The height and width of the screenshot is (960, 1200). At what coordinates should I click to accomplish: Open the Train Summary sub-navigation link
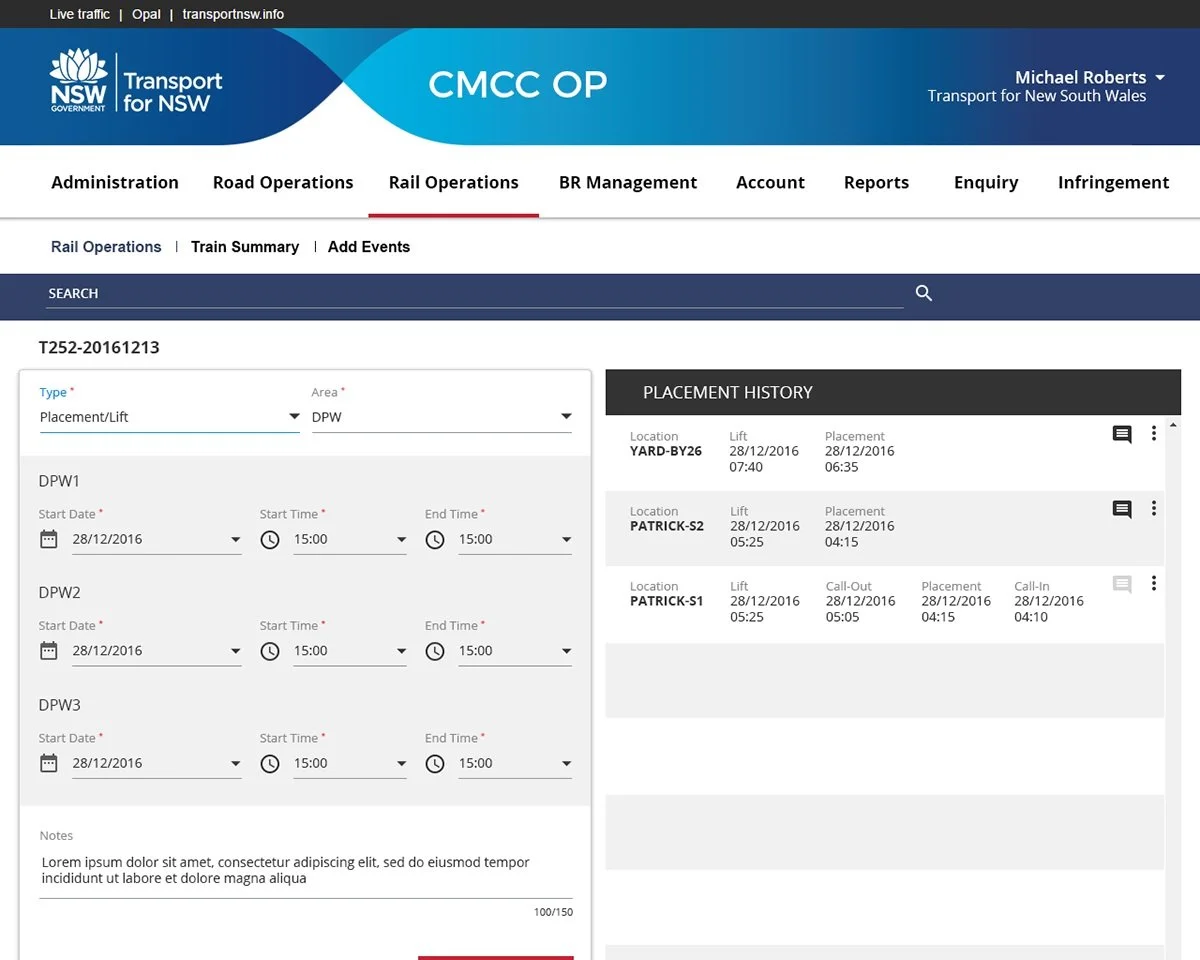pos(245,247)
